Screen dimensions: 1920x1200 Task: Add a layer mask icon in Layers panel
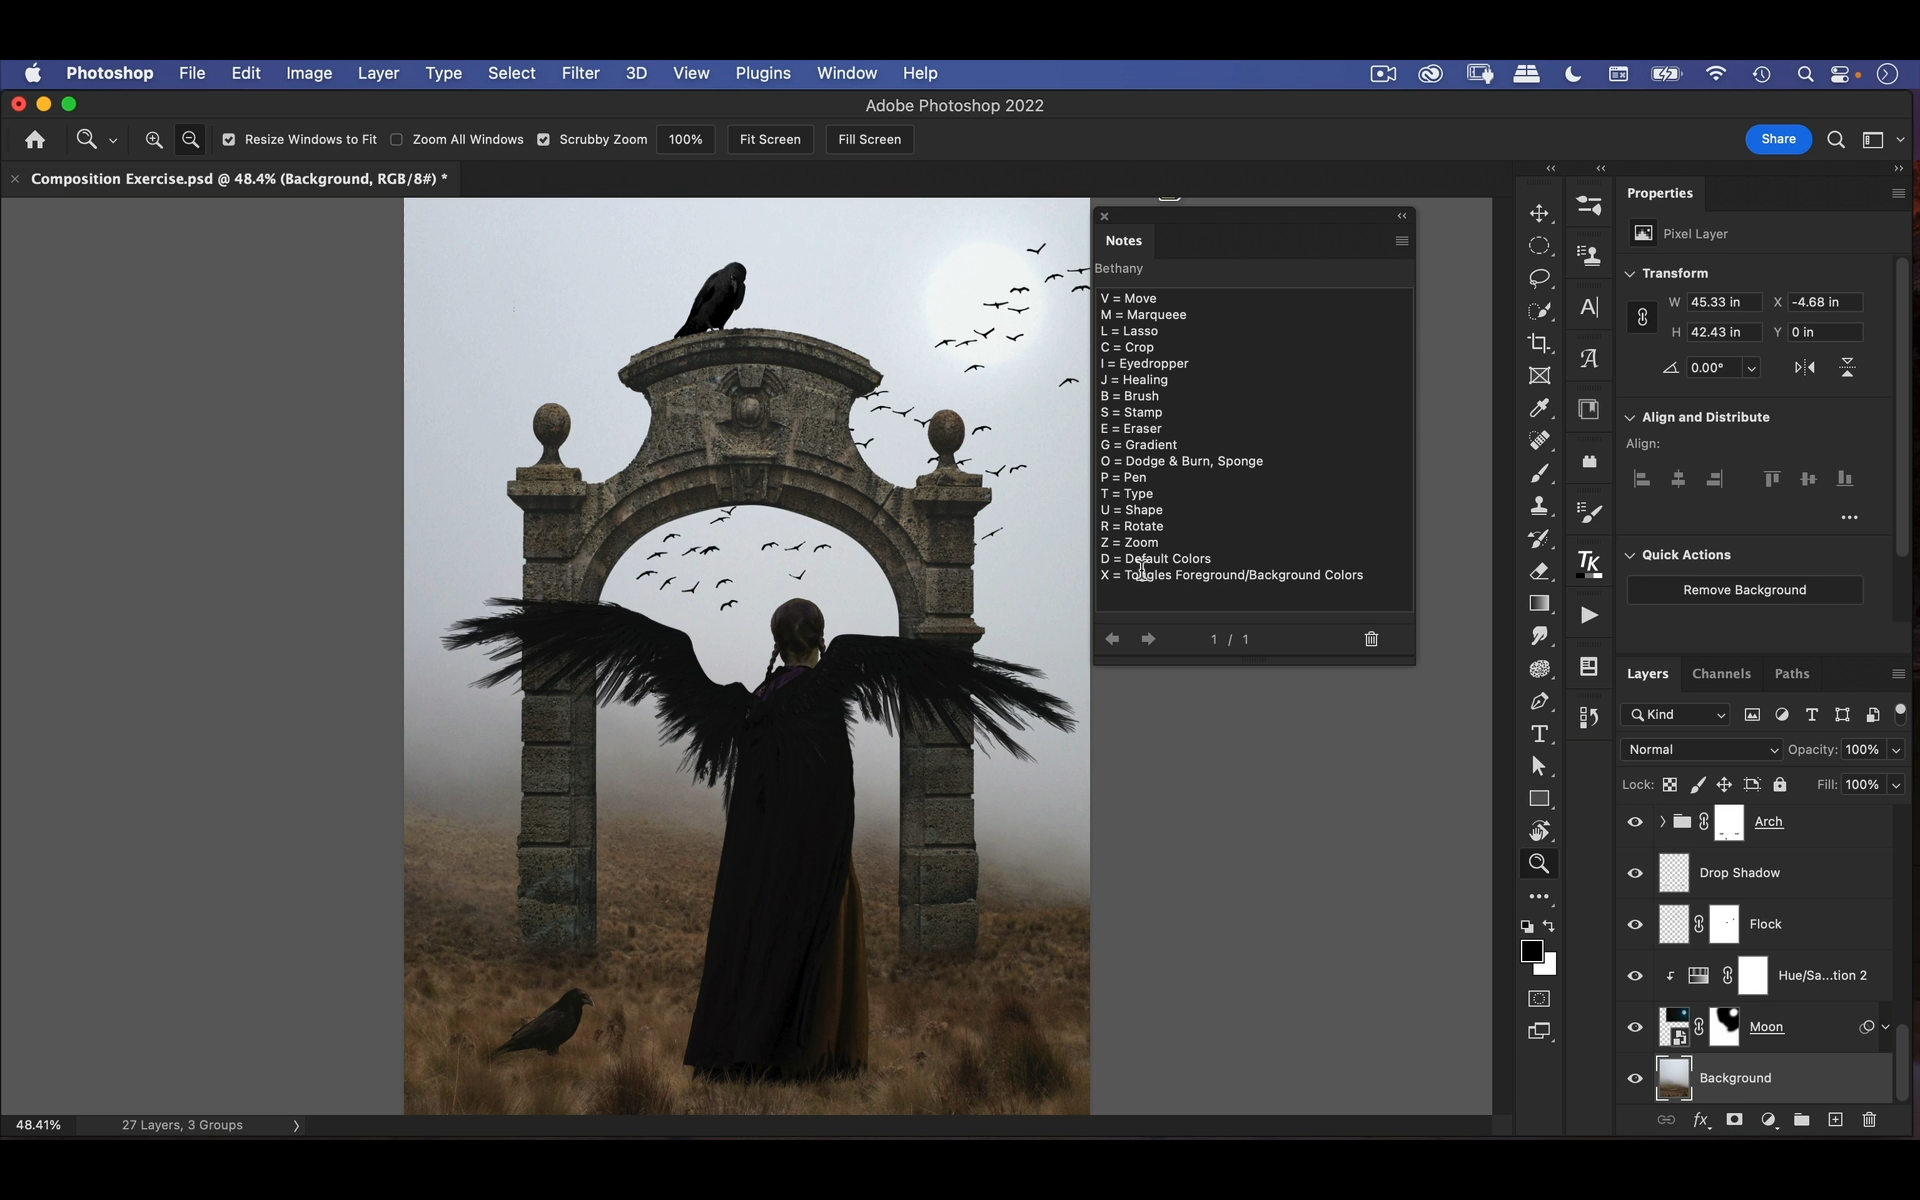[1734, 1120]
